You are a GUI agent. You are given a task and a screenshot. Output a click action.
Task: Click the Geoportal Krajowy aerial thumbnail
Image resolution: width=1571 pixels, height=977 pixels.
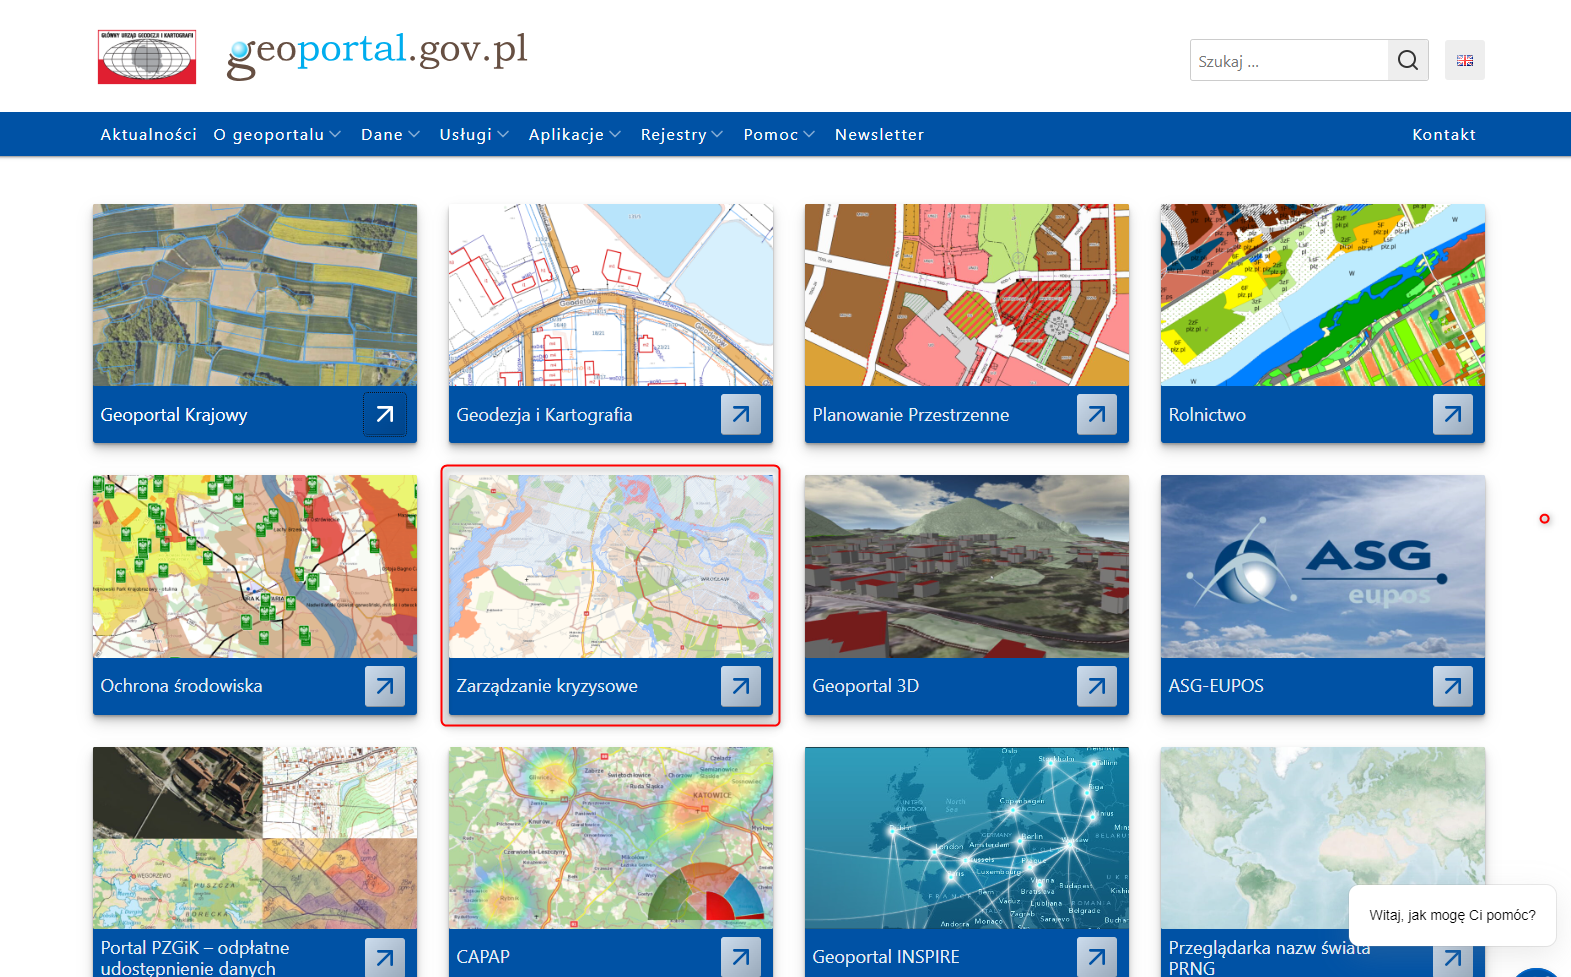[255, 295]
